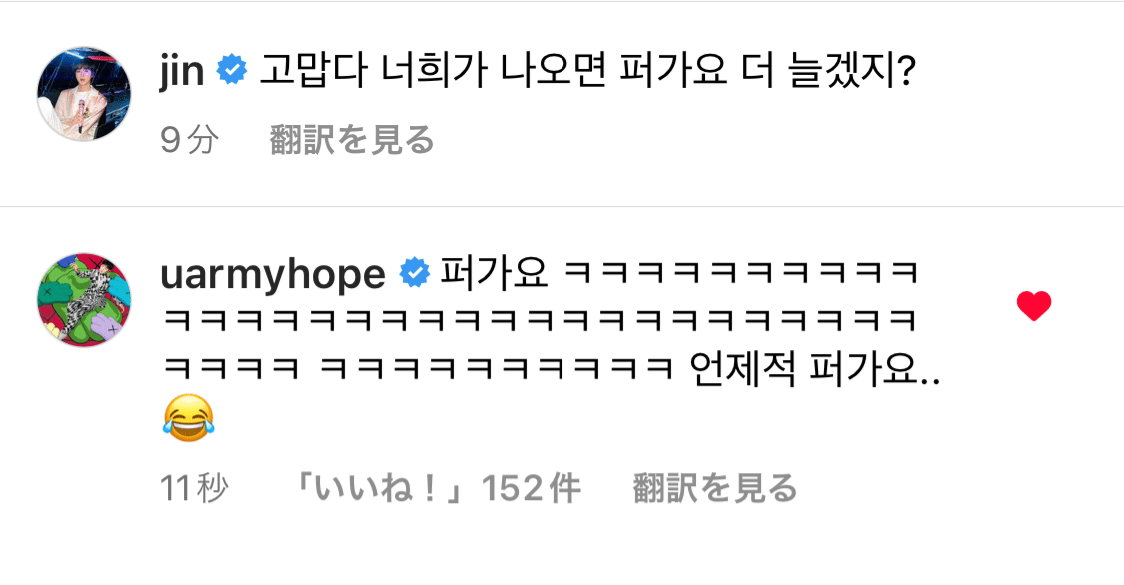The height and width of the screenshot is (585, 1124).
Task: Click 퍼가요 right after uarmyhope's verified badge
Action: coord(494,273)
